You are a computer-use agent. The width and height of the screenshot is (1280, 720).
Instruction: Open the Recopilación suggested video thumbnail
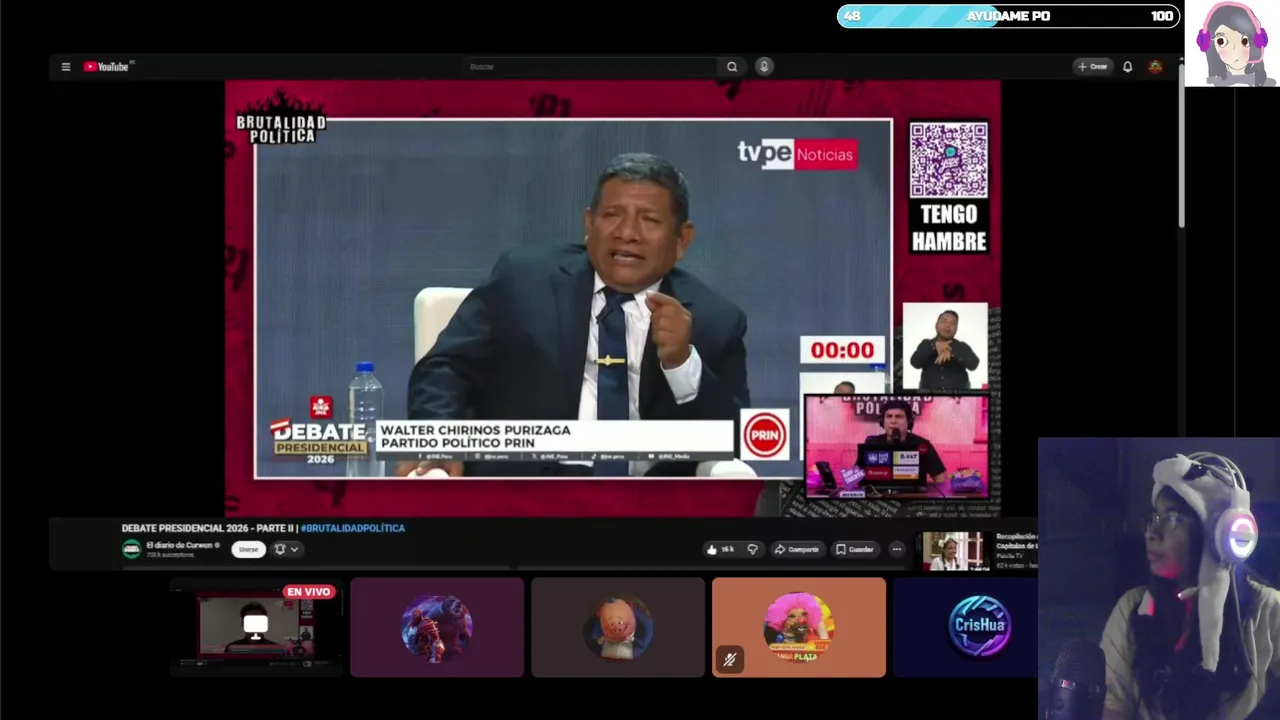954,551
